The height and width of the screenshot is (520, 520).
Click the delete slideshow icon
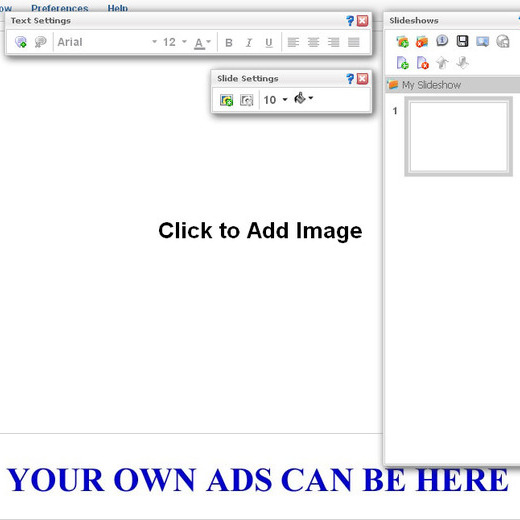point(422,42)
